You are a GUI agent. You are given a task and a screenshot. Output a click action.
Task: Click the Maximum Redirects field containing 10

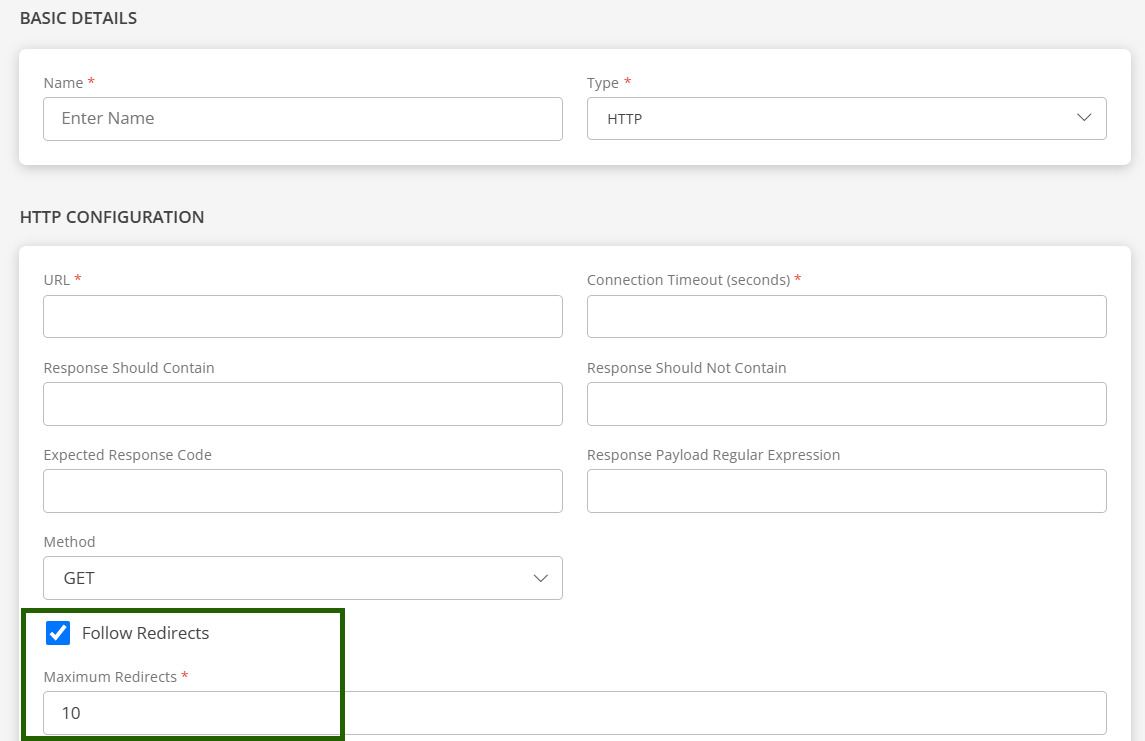click(574, 713)
